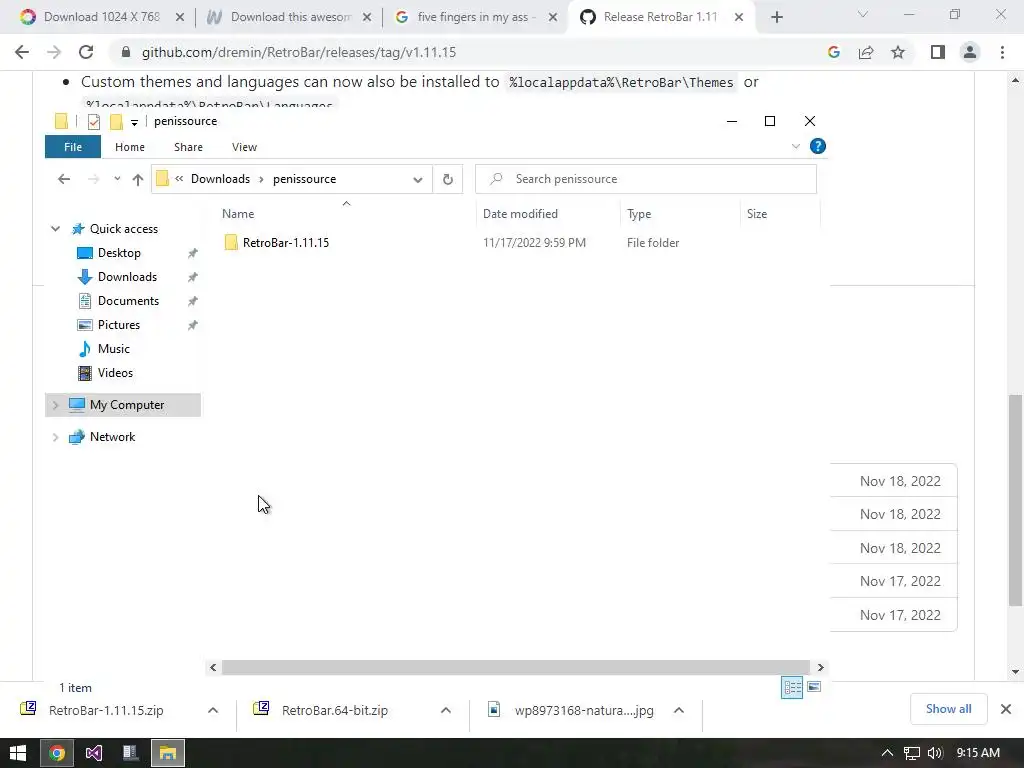
Task: Select Pictures in Quick access
Action: 118,325
